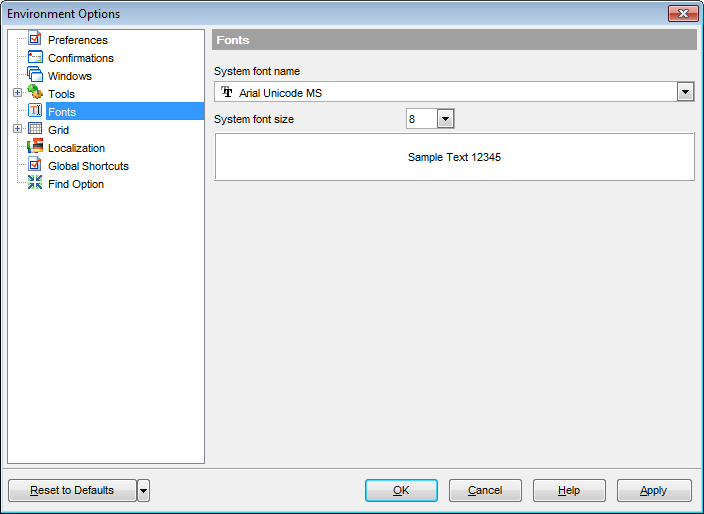This screenshot has height=514, width=704.
Task: Click the Tools icon in the tree
Action: (35, 94)
